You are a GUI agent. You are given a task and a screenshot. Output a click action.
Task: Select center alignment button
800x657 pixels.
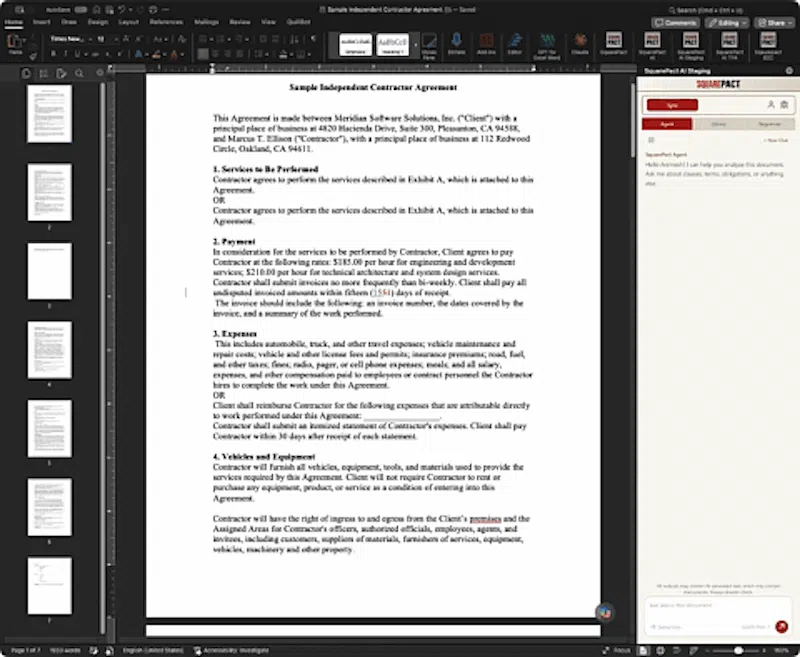[x=215, y=54]
